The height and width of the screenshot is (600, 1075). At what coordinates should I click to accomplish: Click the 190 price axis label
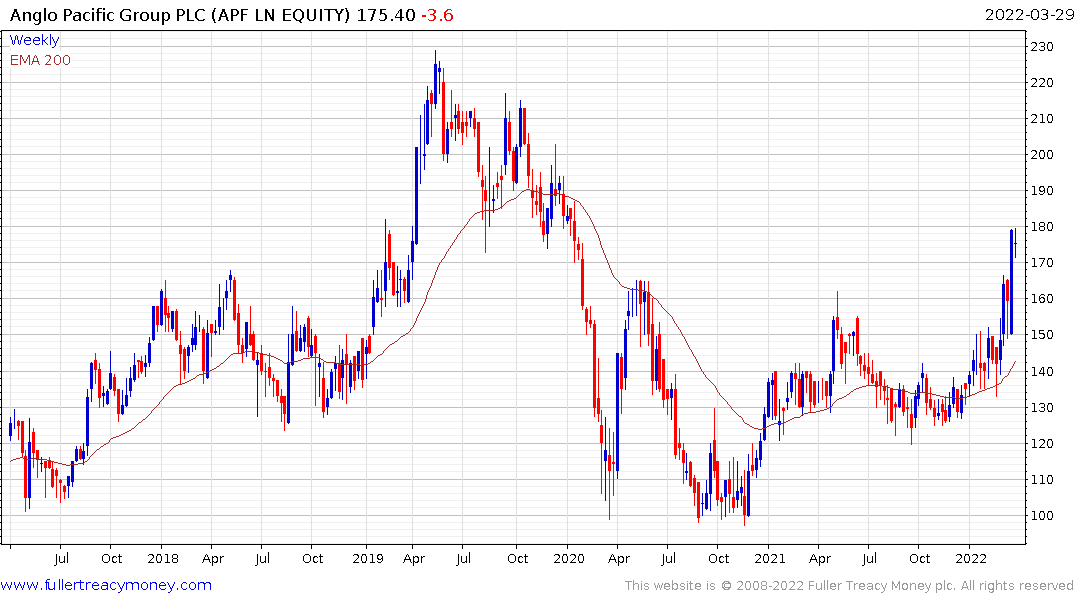(x=1042, y=191)
